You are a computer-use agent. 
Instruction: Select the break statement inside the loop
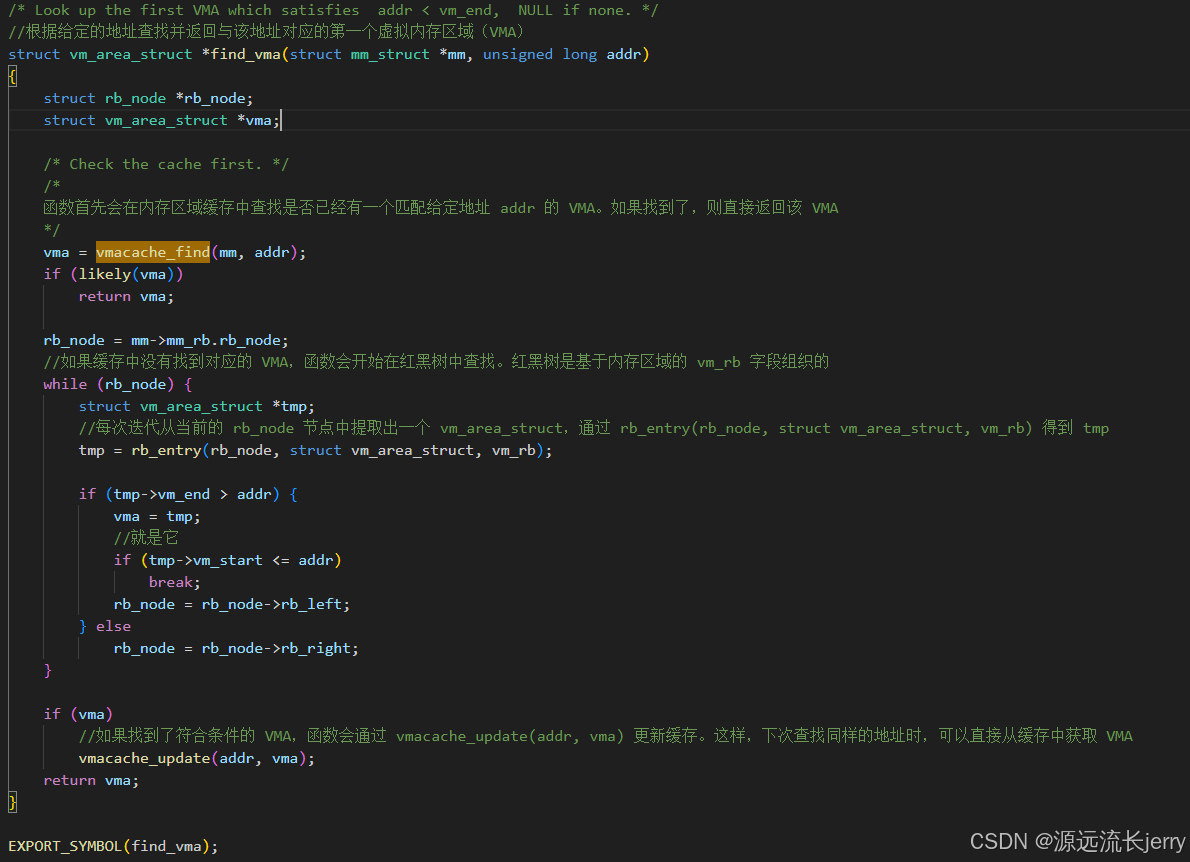172,581
